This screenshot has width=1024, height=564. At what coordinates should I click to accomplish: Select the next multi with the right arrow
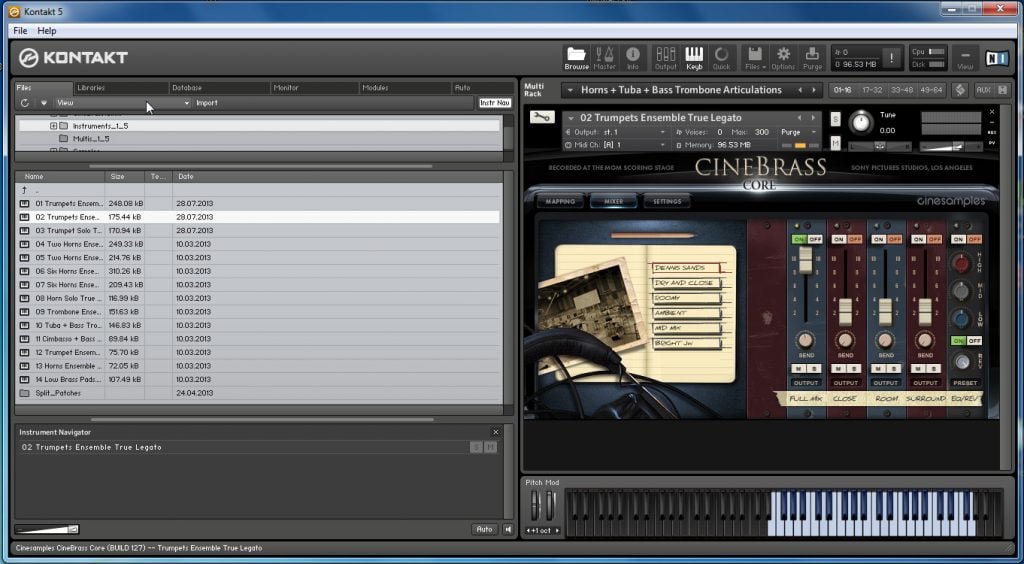click(814, 90)
